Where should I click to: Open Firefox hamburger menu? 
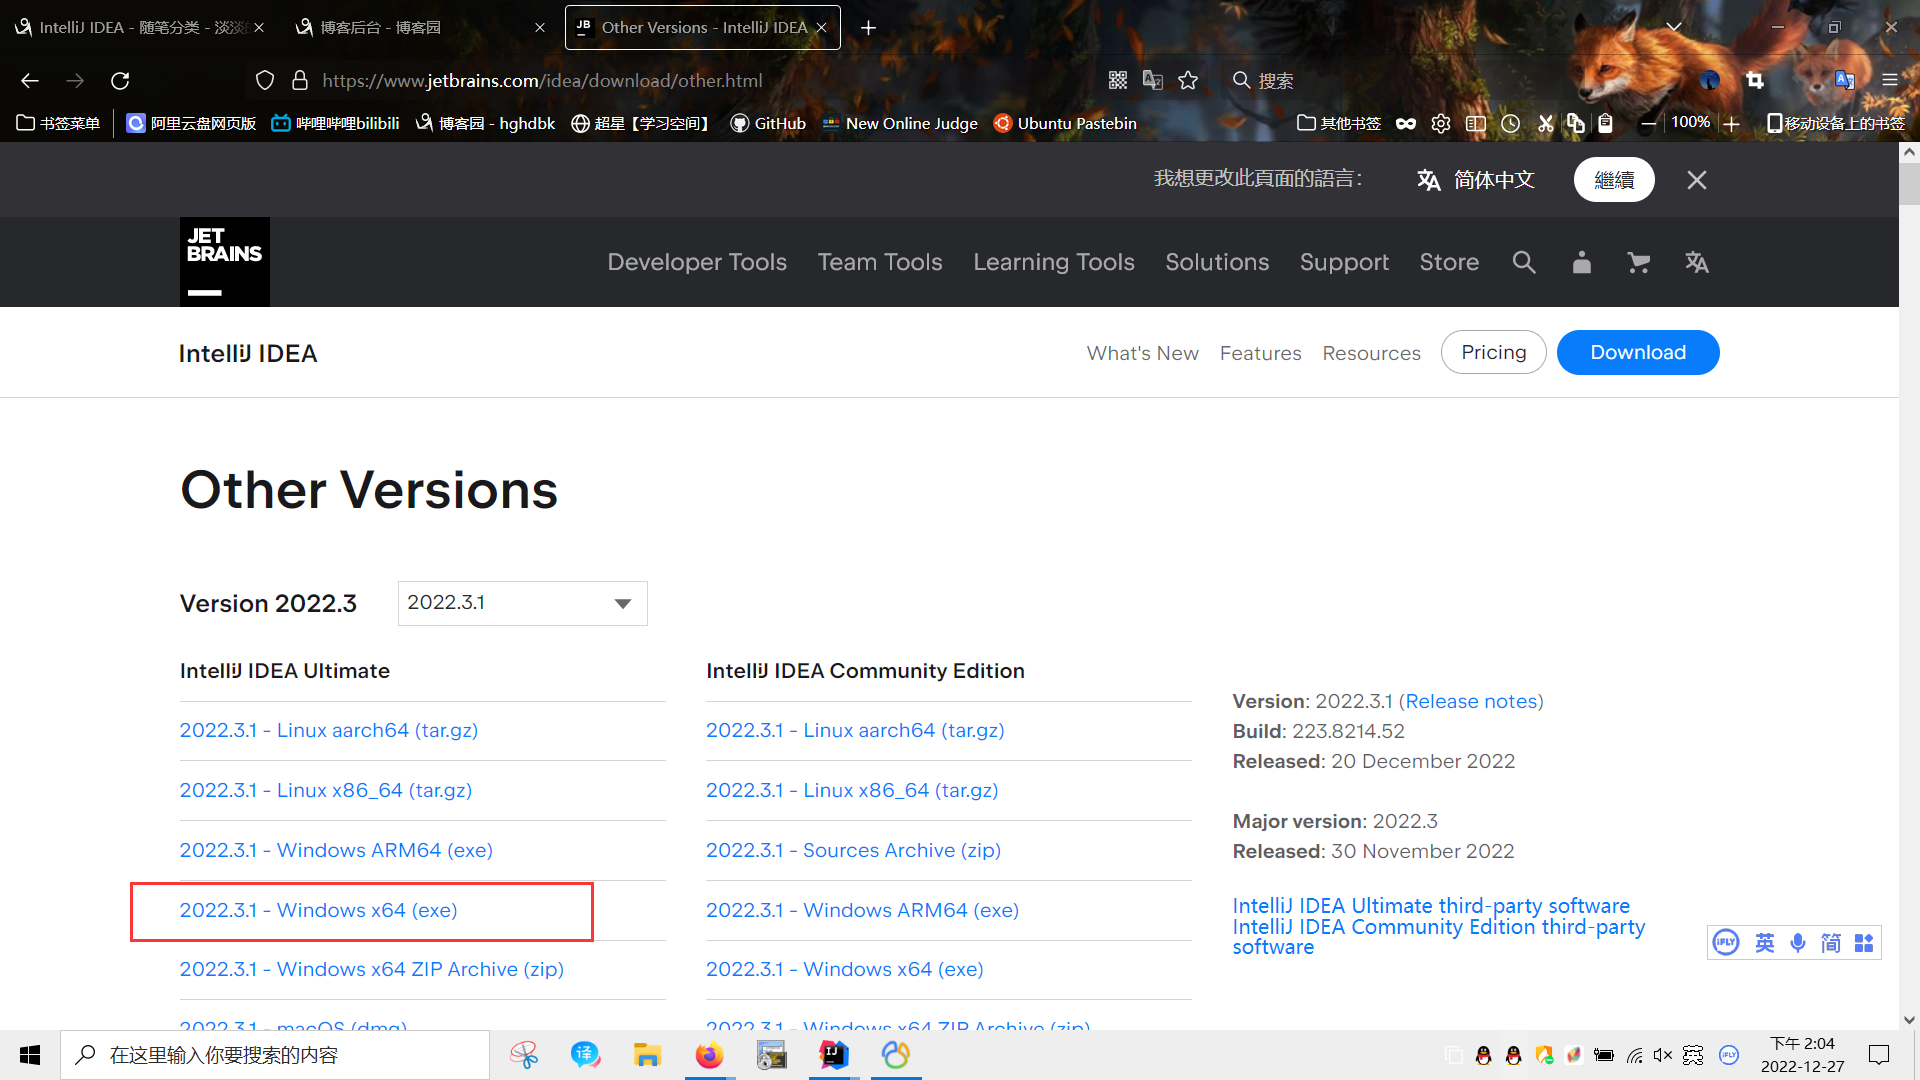click(1889, 80)
